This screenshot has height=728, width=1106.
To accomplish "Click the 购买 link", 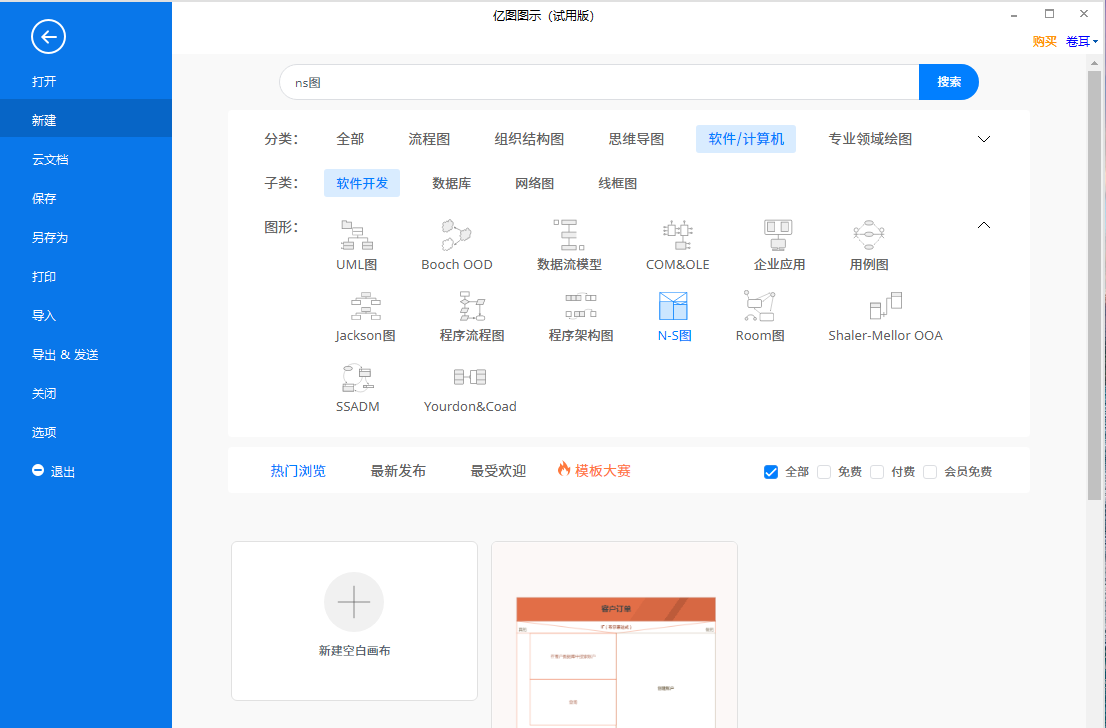I will (1045, 42).
